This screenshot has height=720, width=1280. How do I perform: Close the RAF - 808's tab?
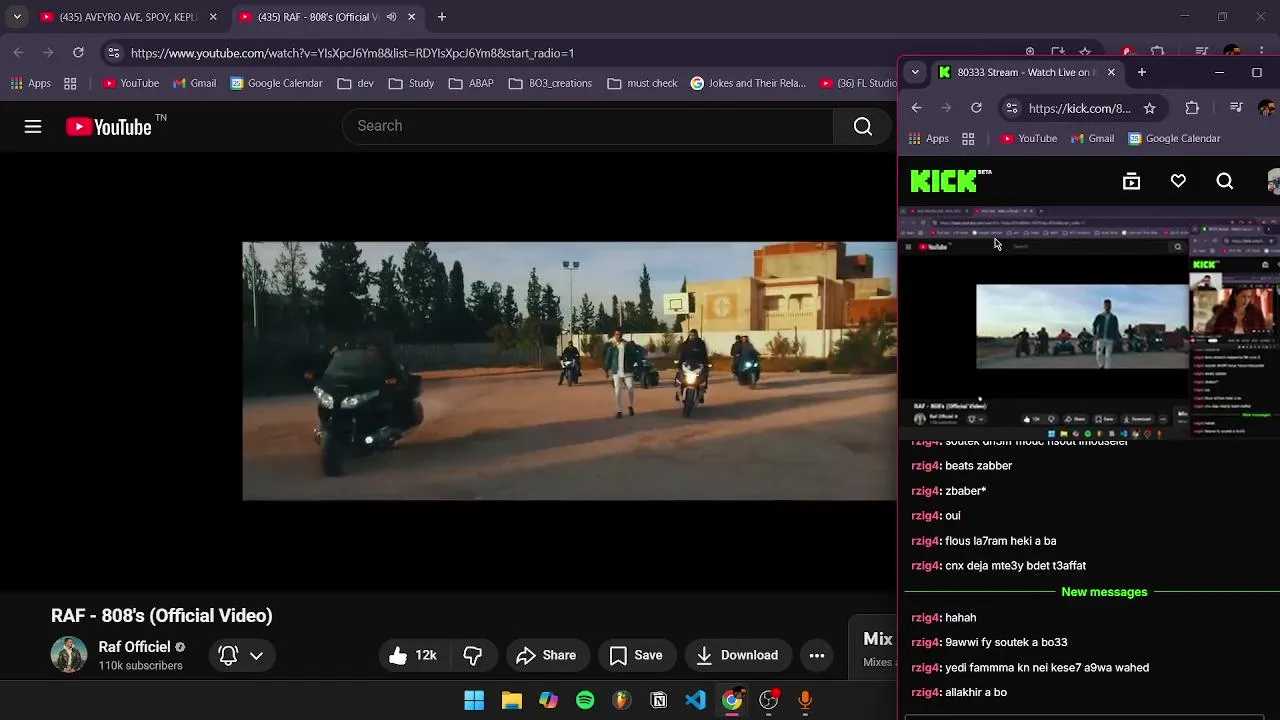(x=411, y=17)
